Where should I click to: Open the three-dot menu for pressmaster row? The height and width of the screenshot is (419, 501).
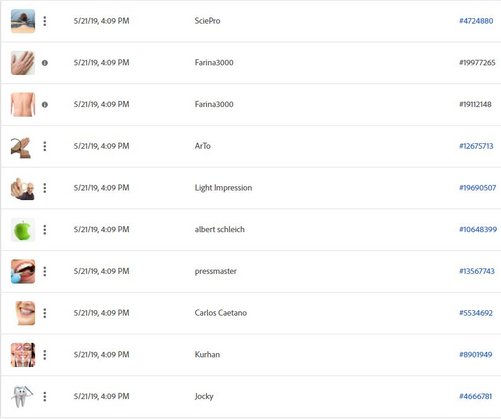pos(45,271)
